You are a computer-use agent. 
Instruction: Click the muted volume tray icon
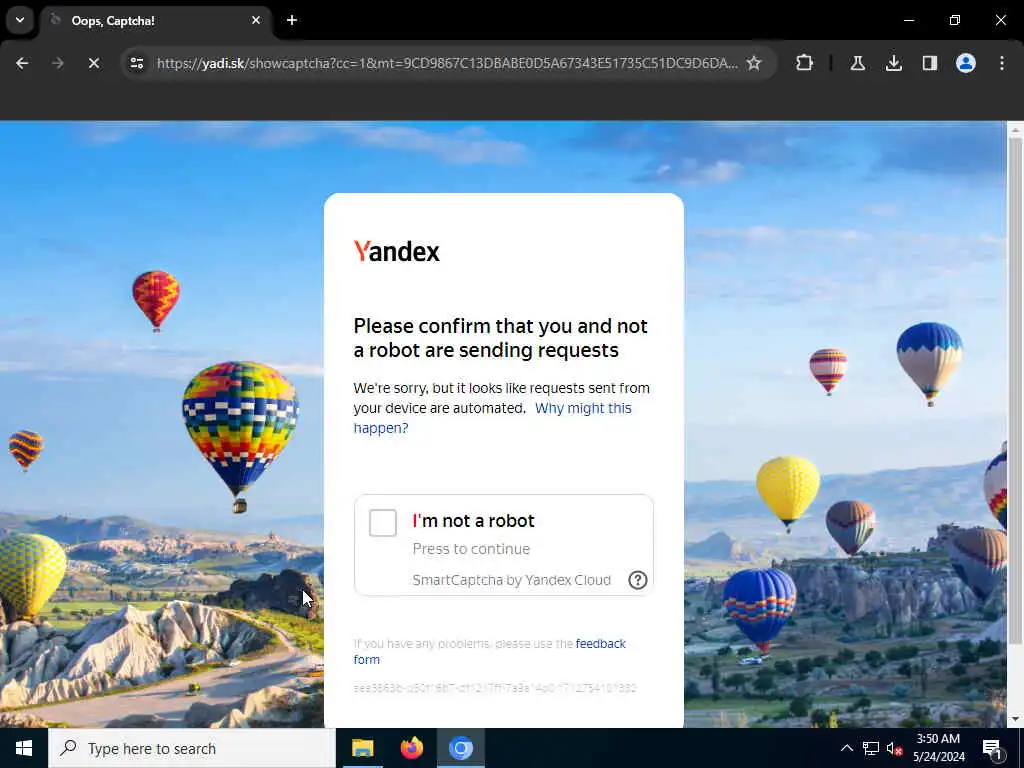pos(894,748)
